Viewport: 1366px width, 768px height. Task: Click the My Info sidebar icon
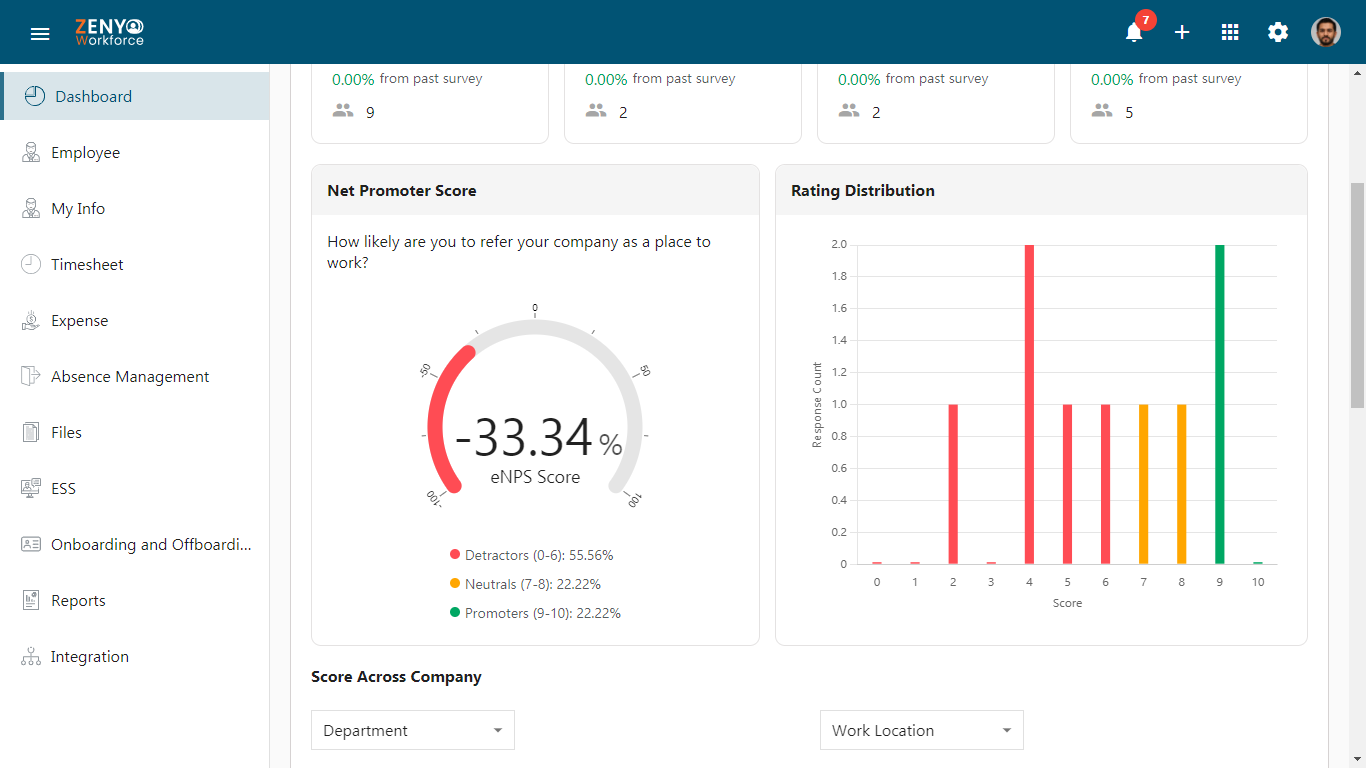[x=31, y=208]
